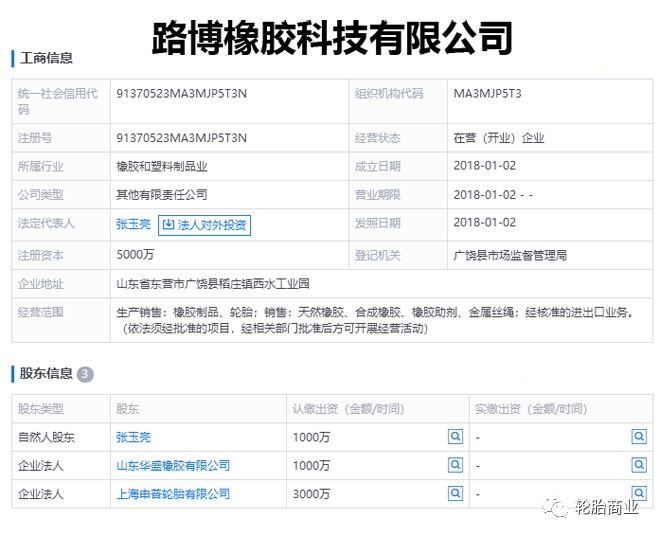Click the 成立日期 label
The image size is (660, 537).
tap(378, 167)
